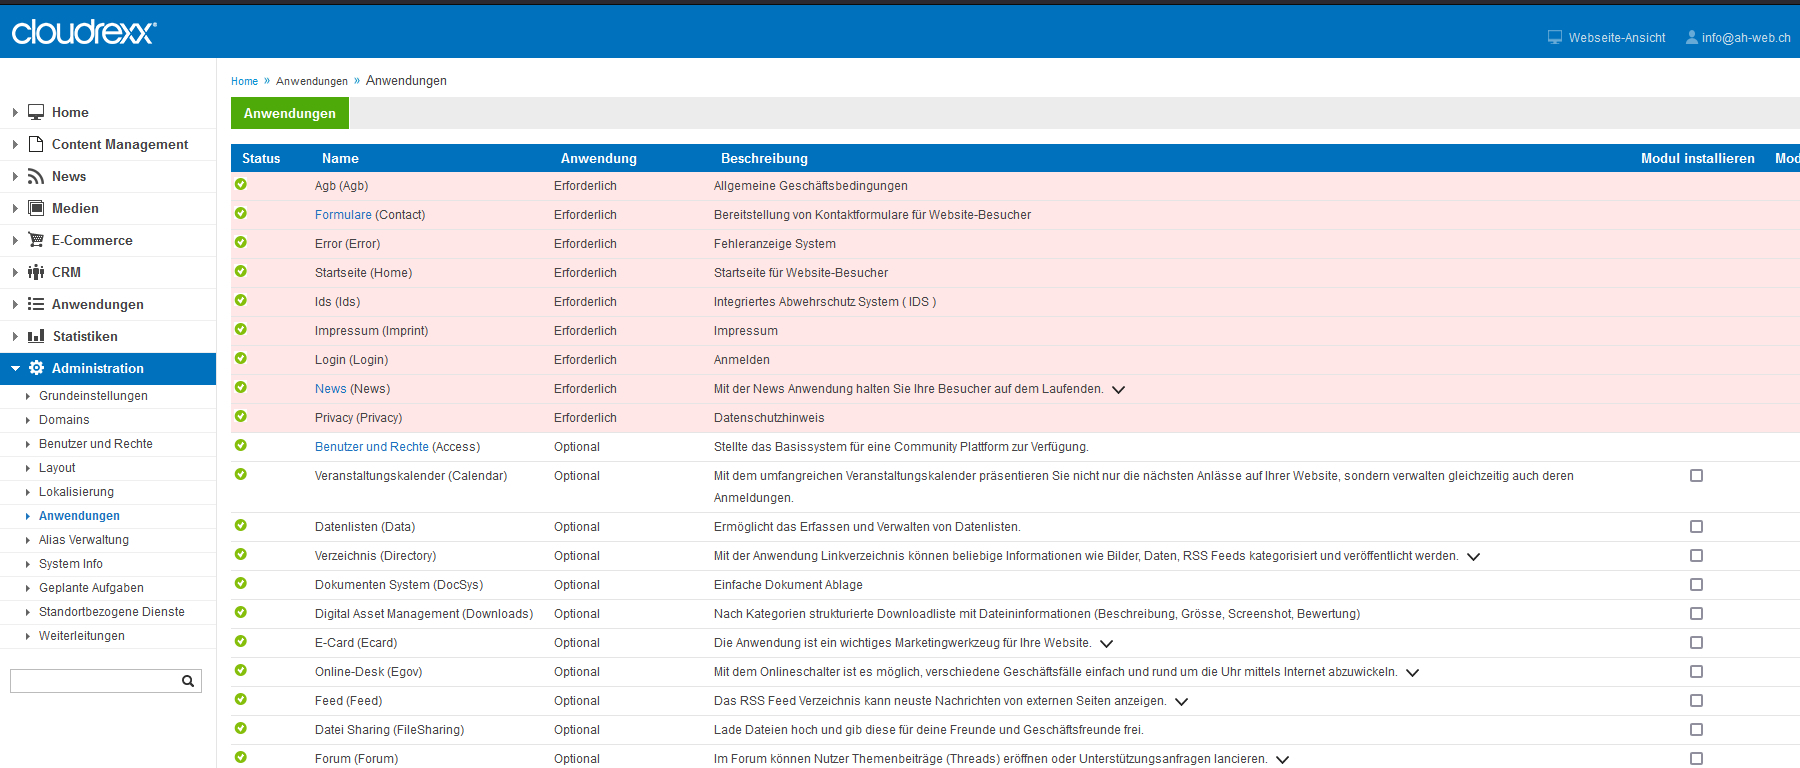Open info@ah-web.ch account link
The width and height of the screenshot is (1800, 768).
(1746, 38)
